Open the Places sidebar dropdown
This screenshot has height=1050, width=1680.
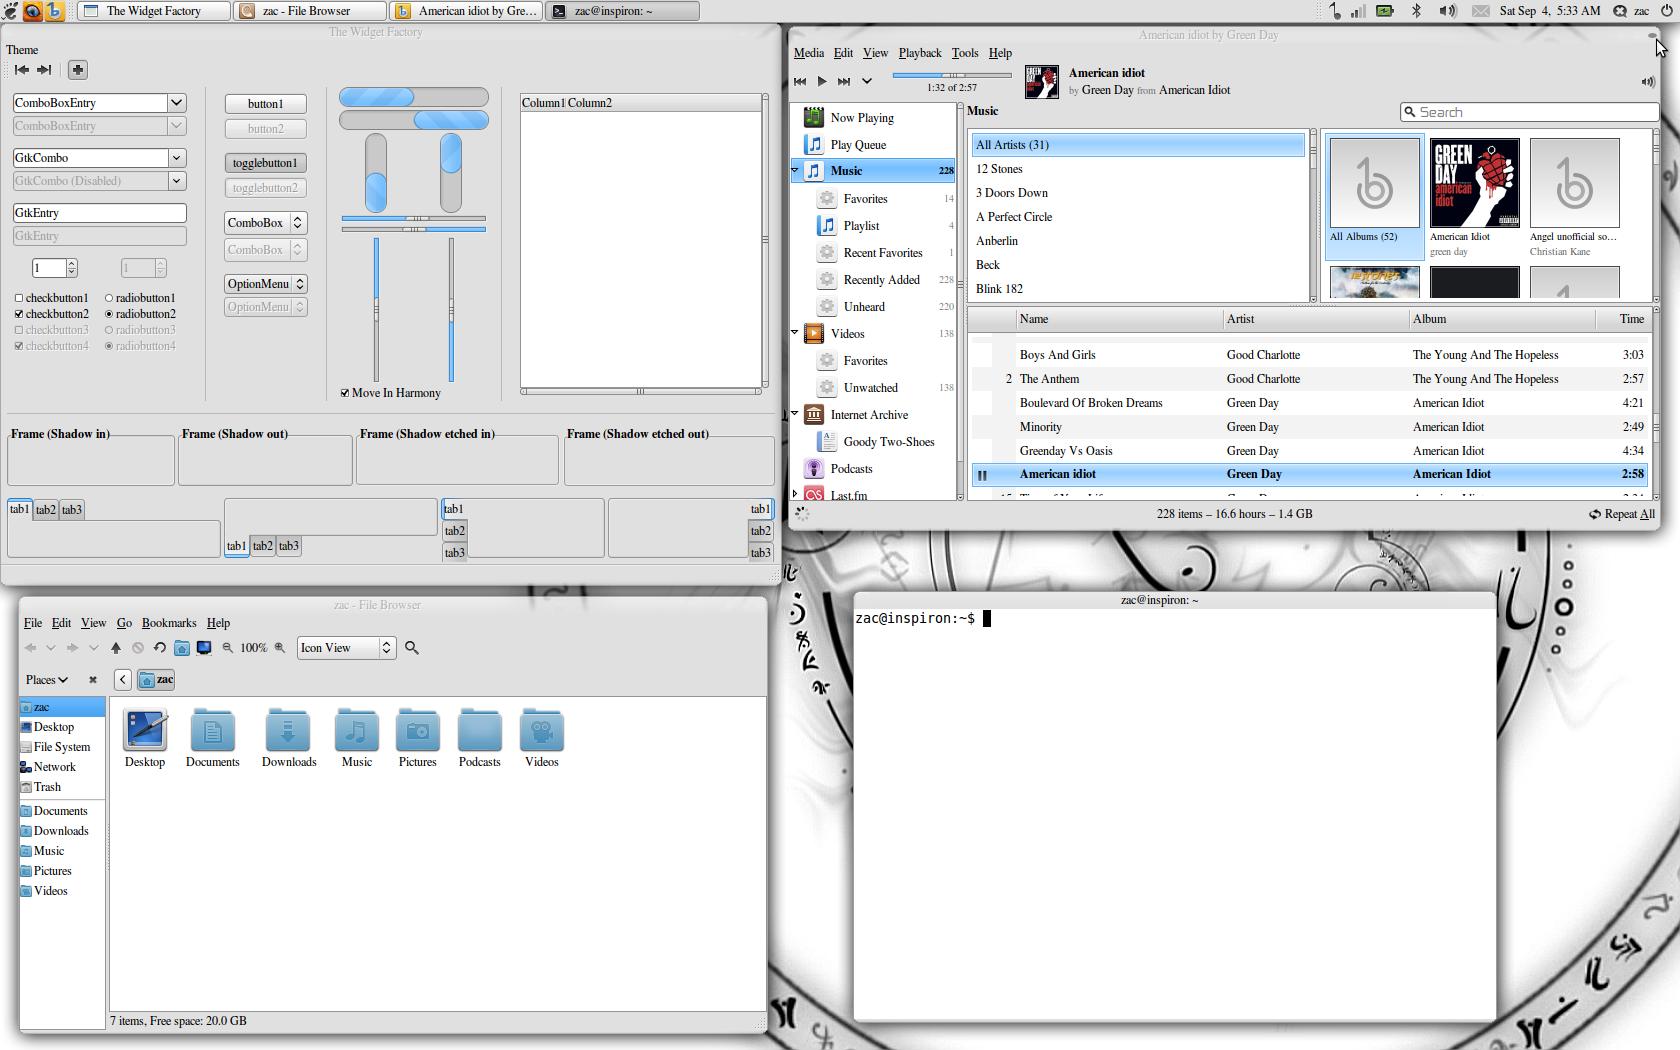pos(46,680)
